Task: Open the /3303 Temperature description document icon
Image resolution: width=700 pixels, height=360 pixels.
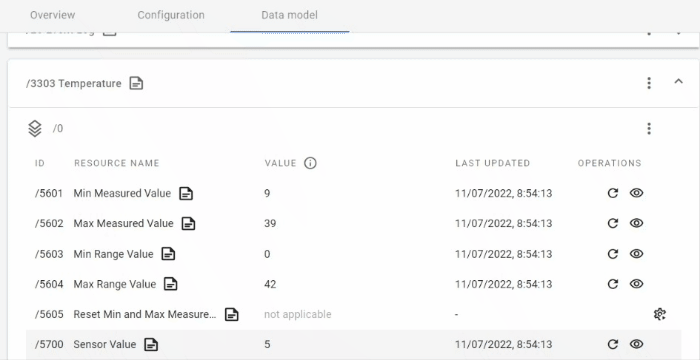Action: pyautogui.click(x=136, y=83)
